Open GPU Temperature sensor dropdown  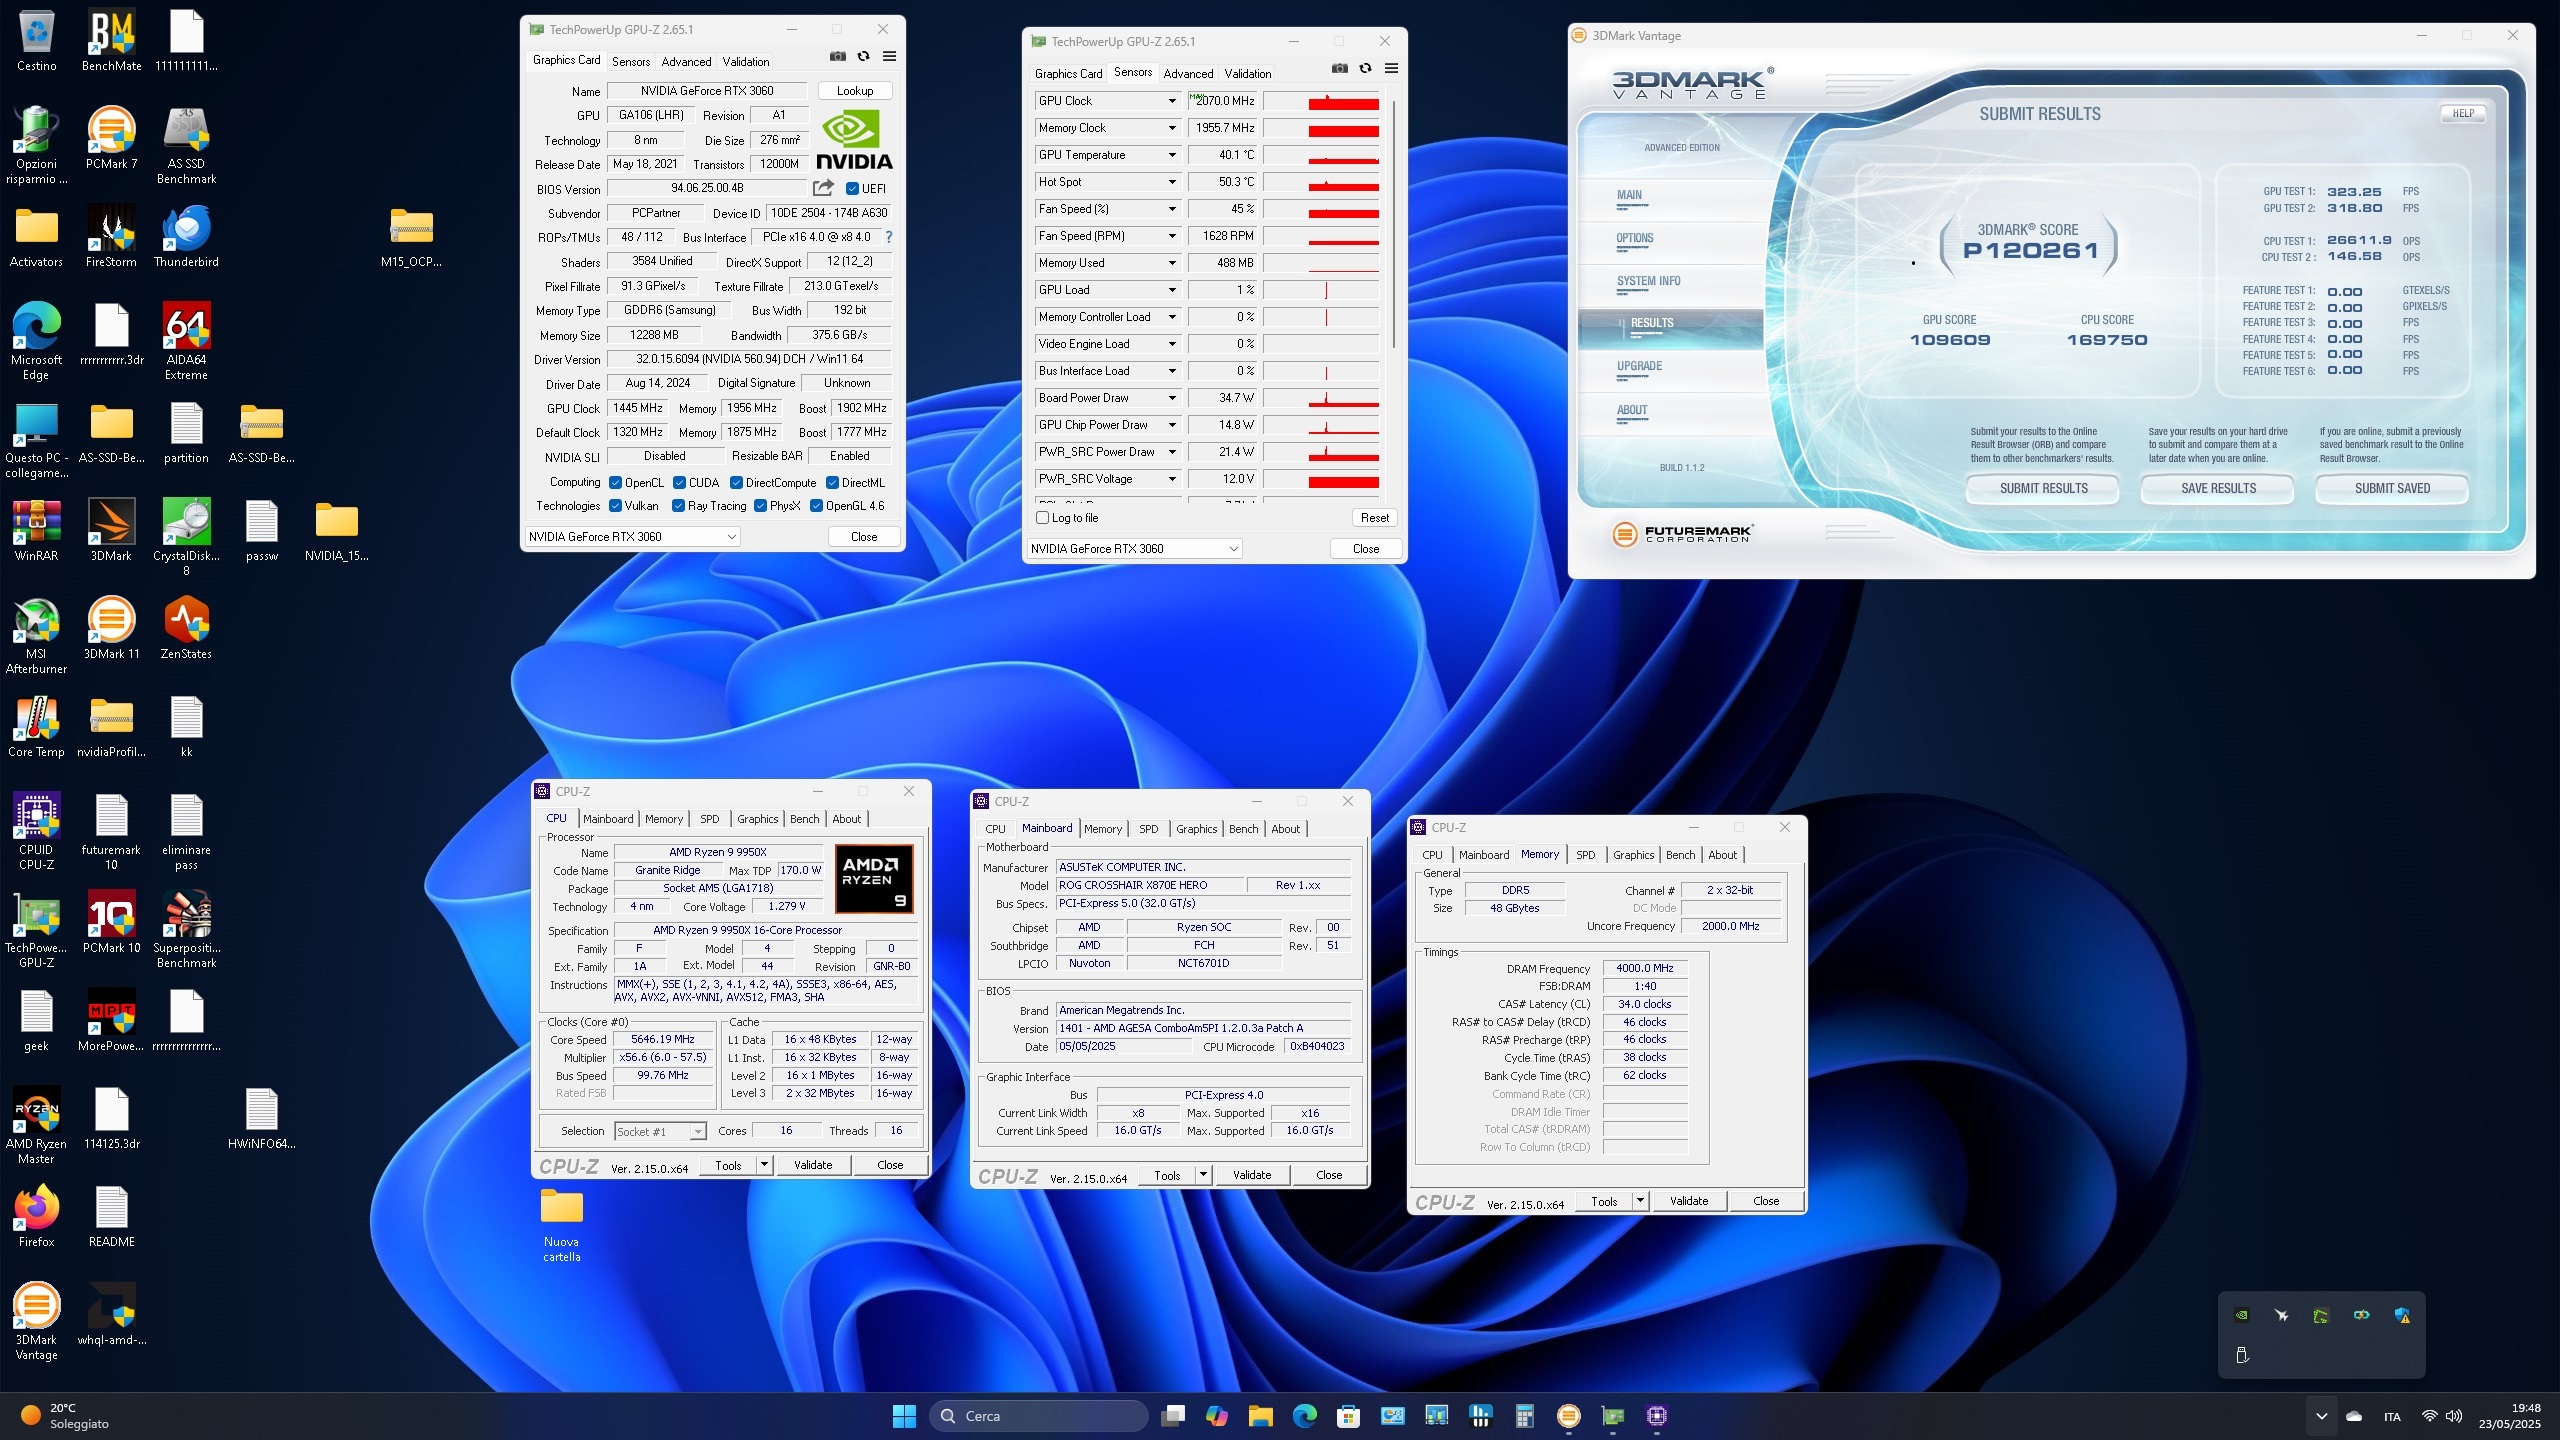[1172, 155]
